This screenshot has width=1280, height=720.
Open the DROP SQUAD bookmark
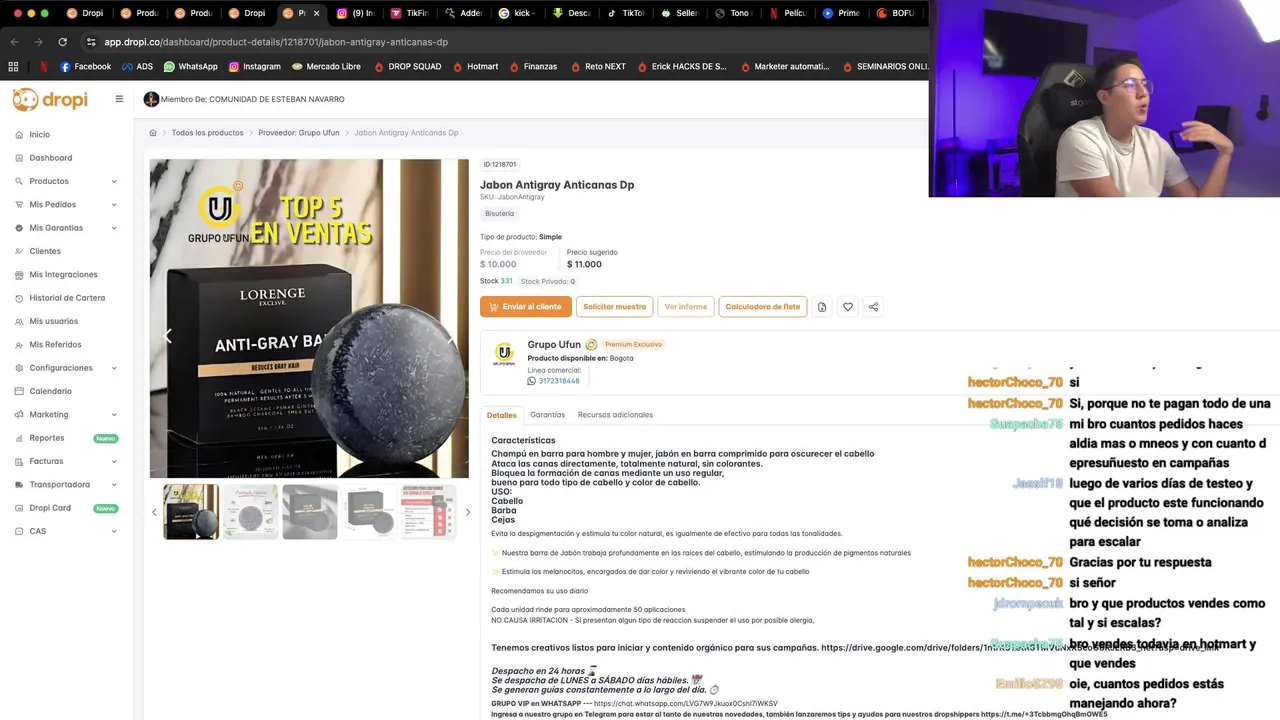click(407, 66)
